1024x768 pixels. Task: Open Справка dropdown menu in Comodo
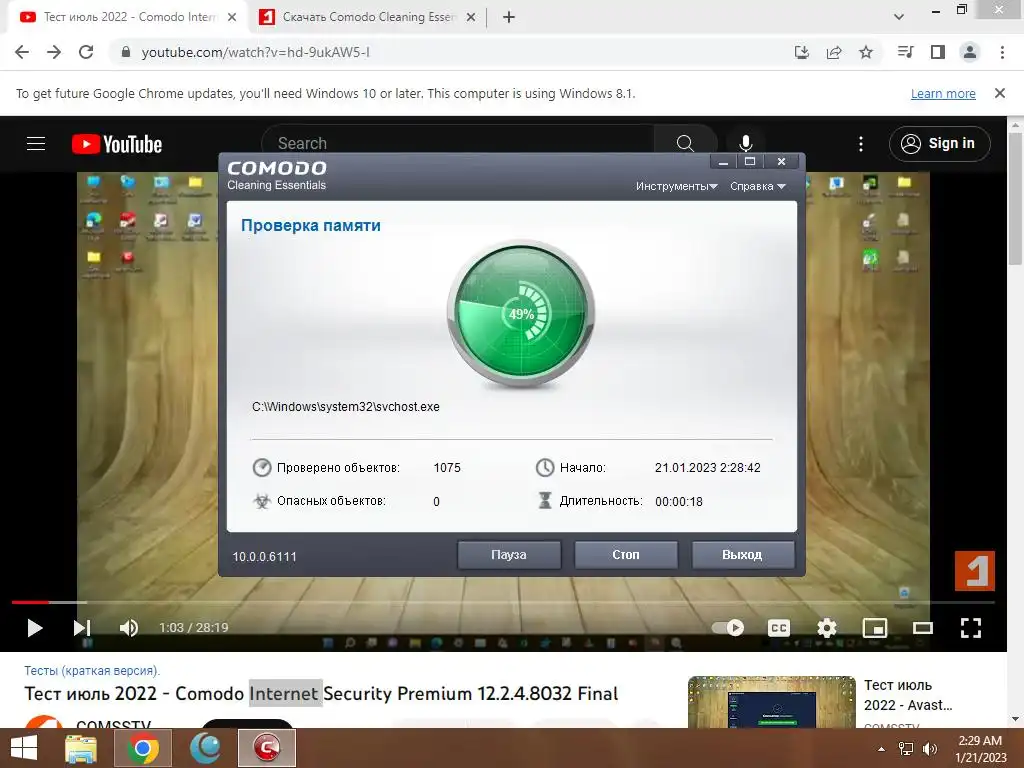tap(758, 186)
